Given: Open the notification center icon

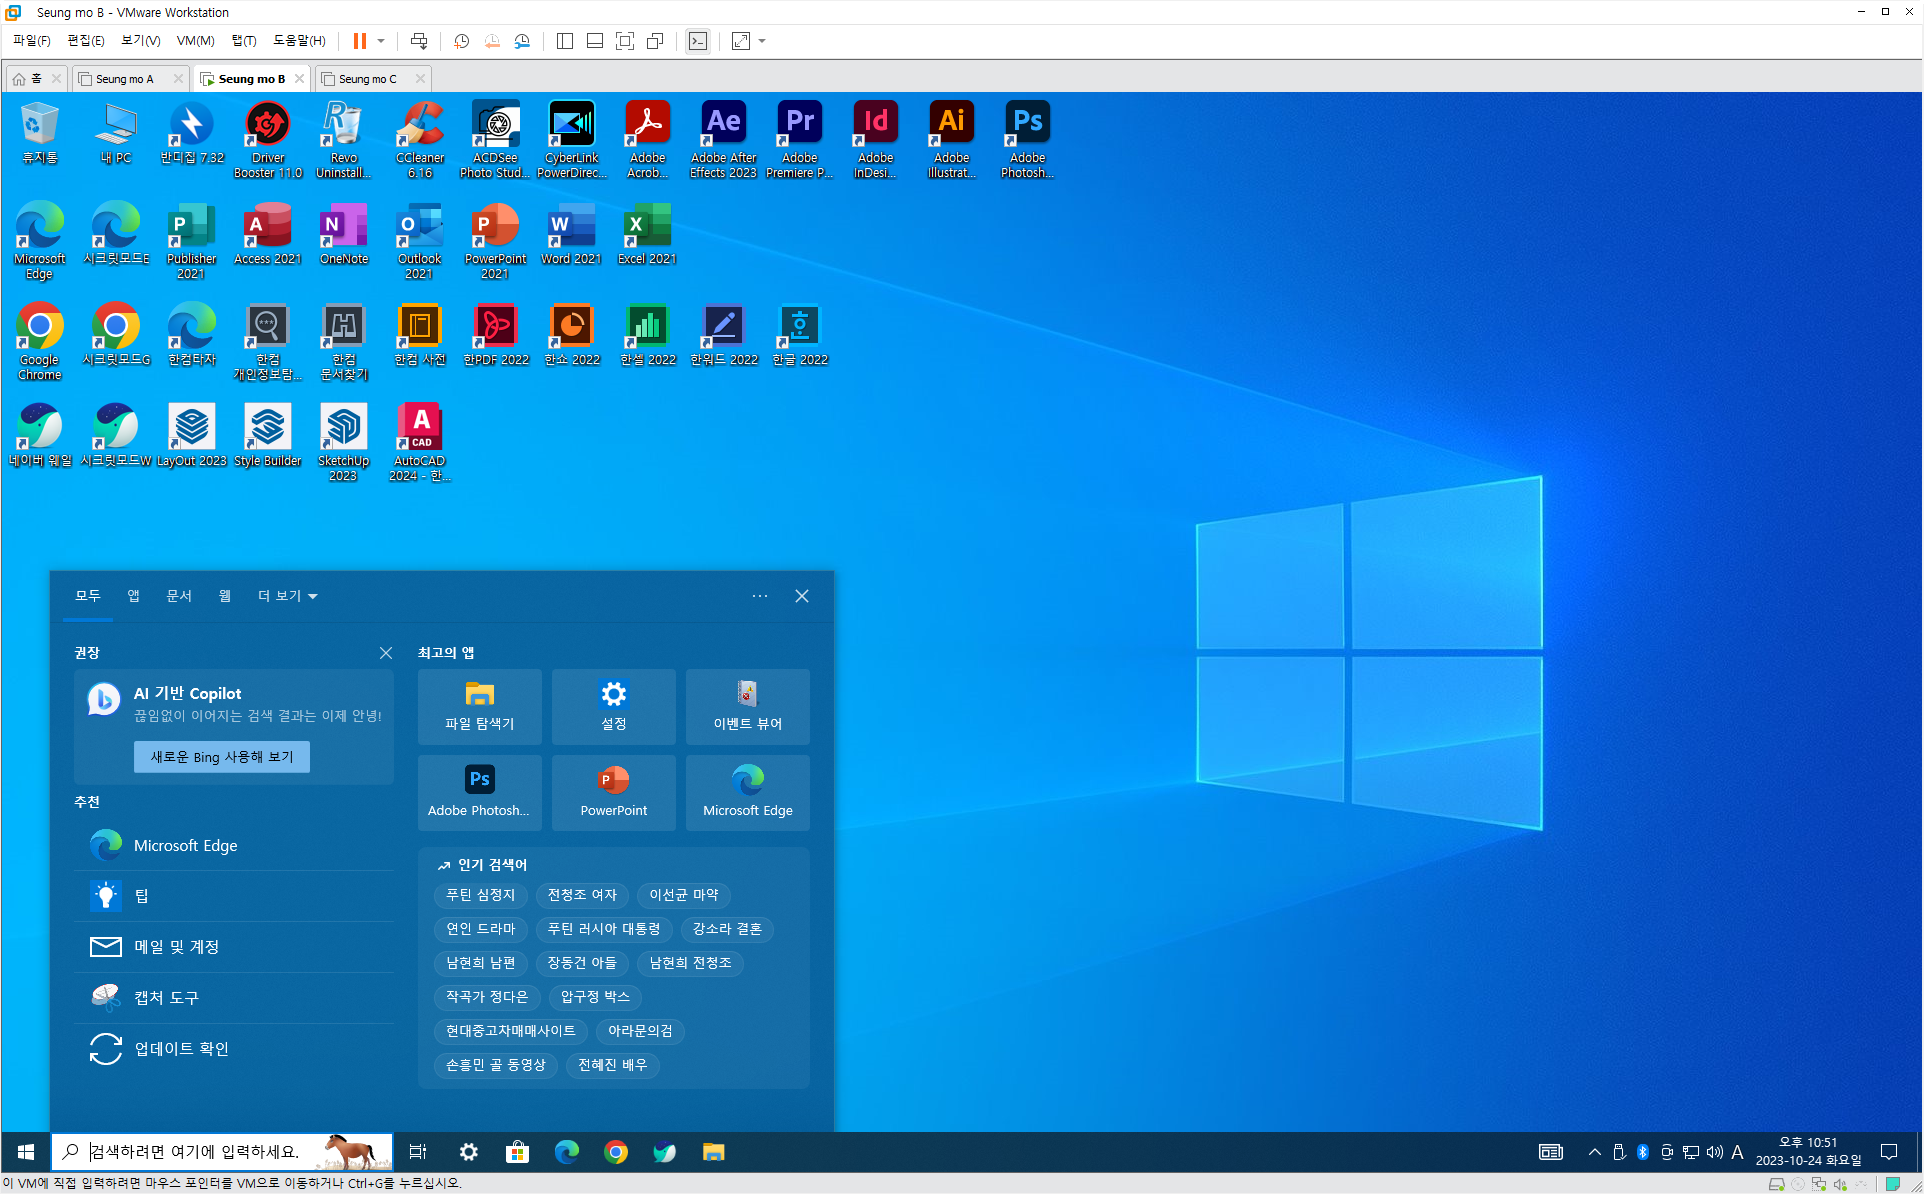Looking at the screenshot, I should click(1889, 1152).
